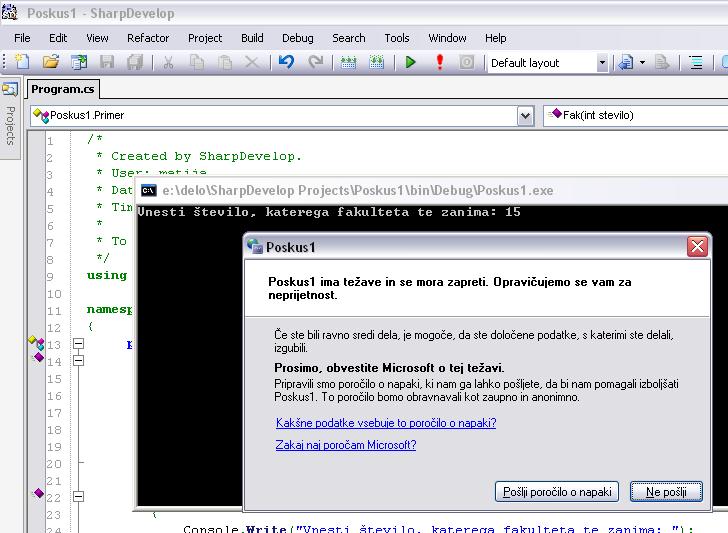Click the Save All toolbar icon
Screen dimensions: 728x533
[135, 62]
